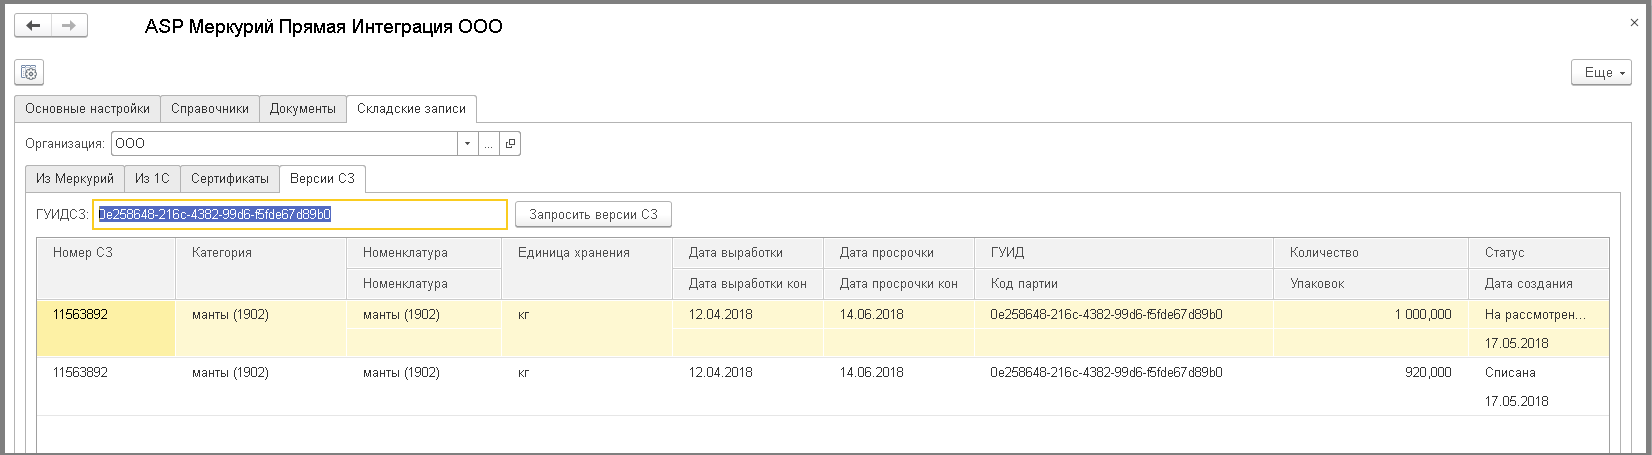
Task: Expand the Организация dropdown arrow
Action: tap(467, 144)
